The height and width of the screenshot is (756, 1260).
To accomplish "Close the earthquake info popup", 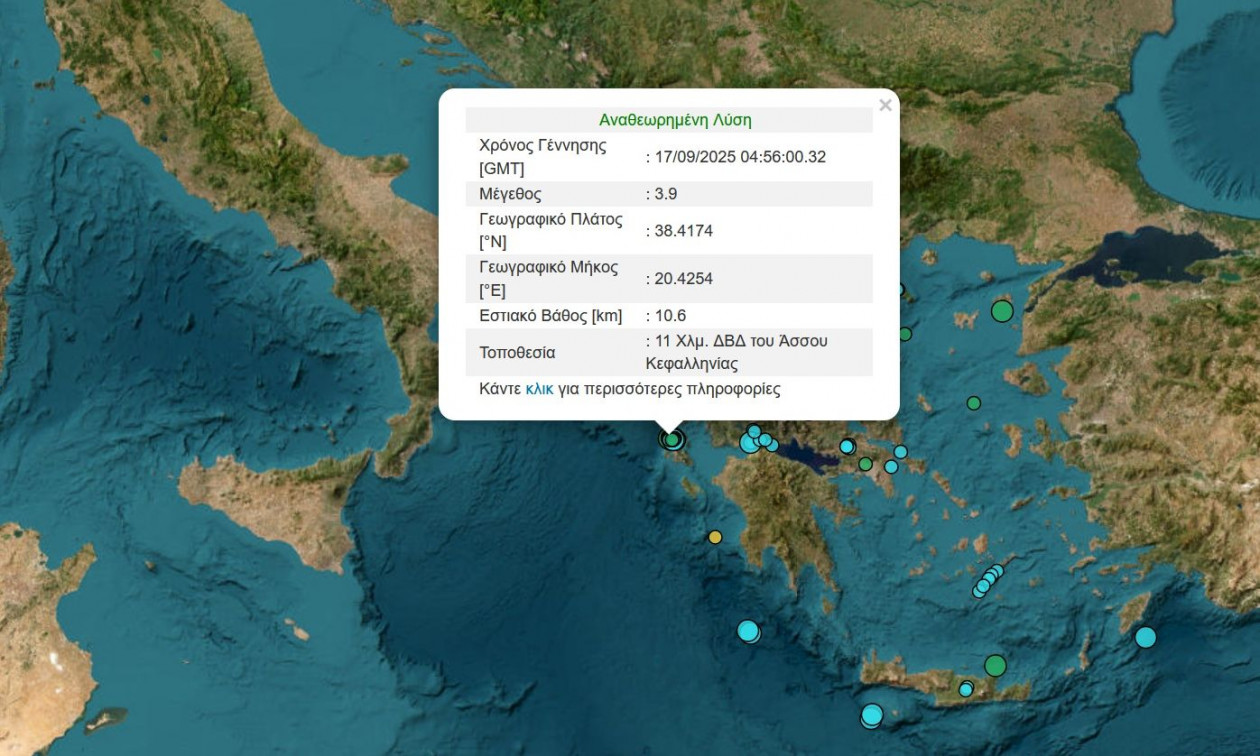I will pos(884,105).
